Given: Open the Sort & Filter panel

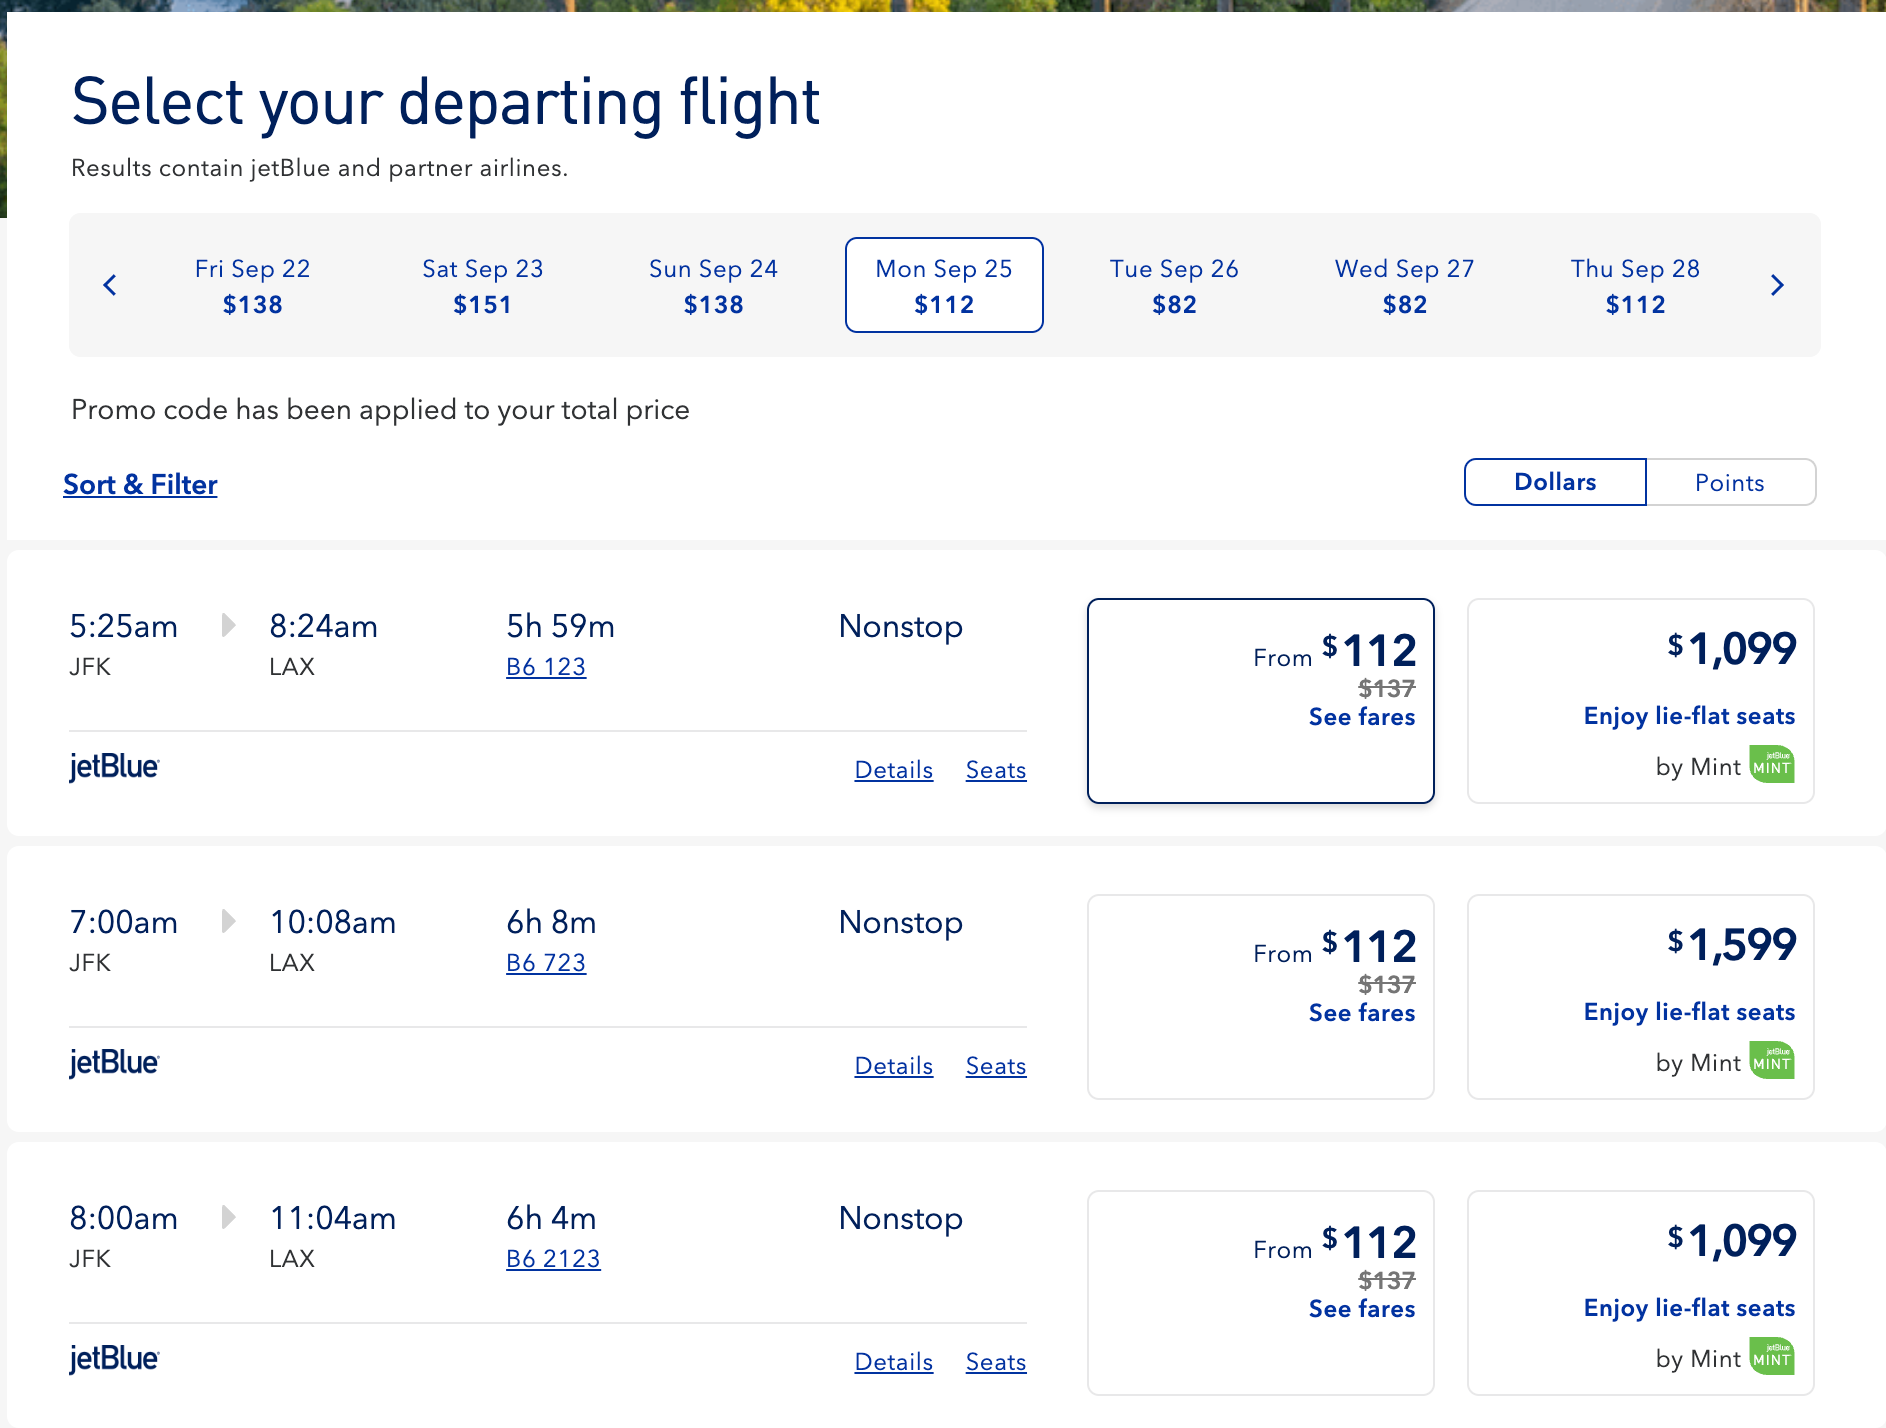Looking at the screenshot, I should (140, 484).
